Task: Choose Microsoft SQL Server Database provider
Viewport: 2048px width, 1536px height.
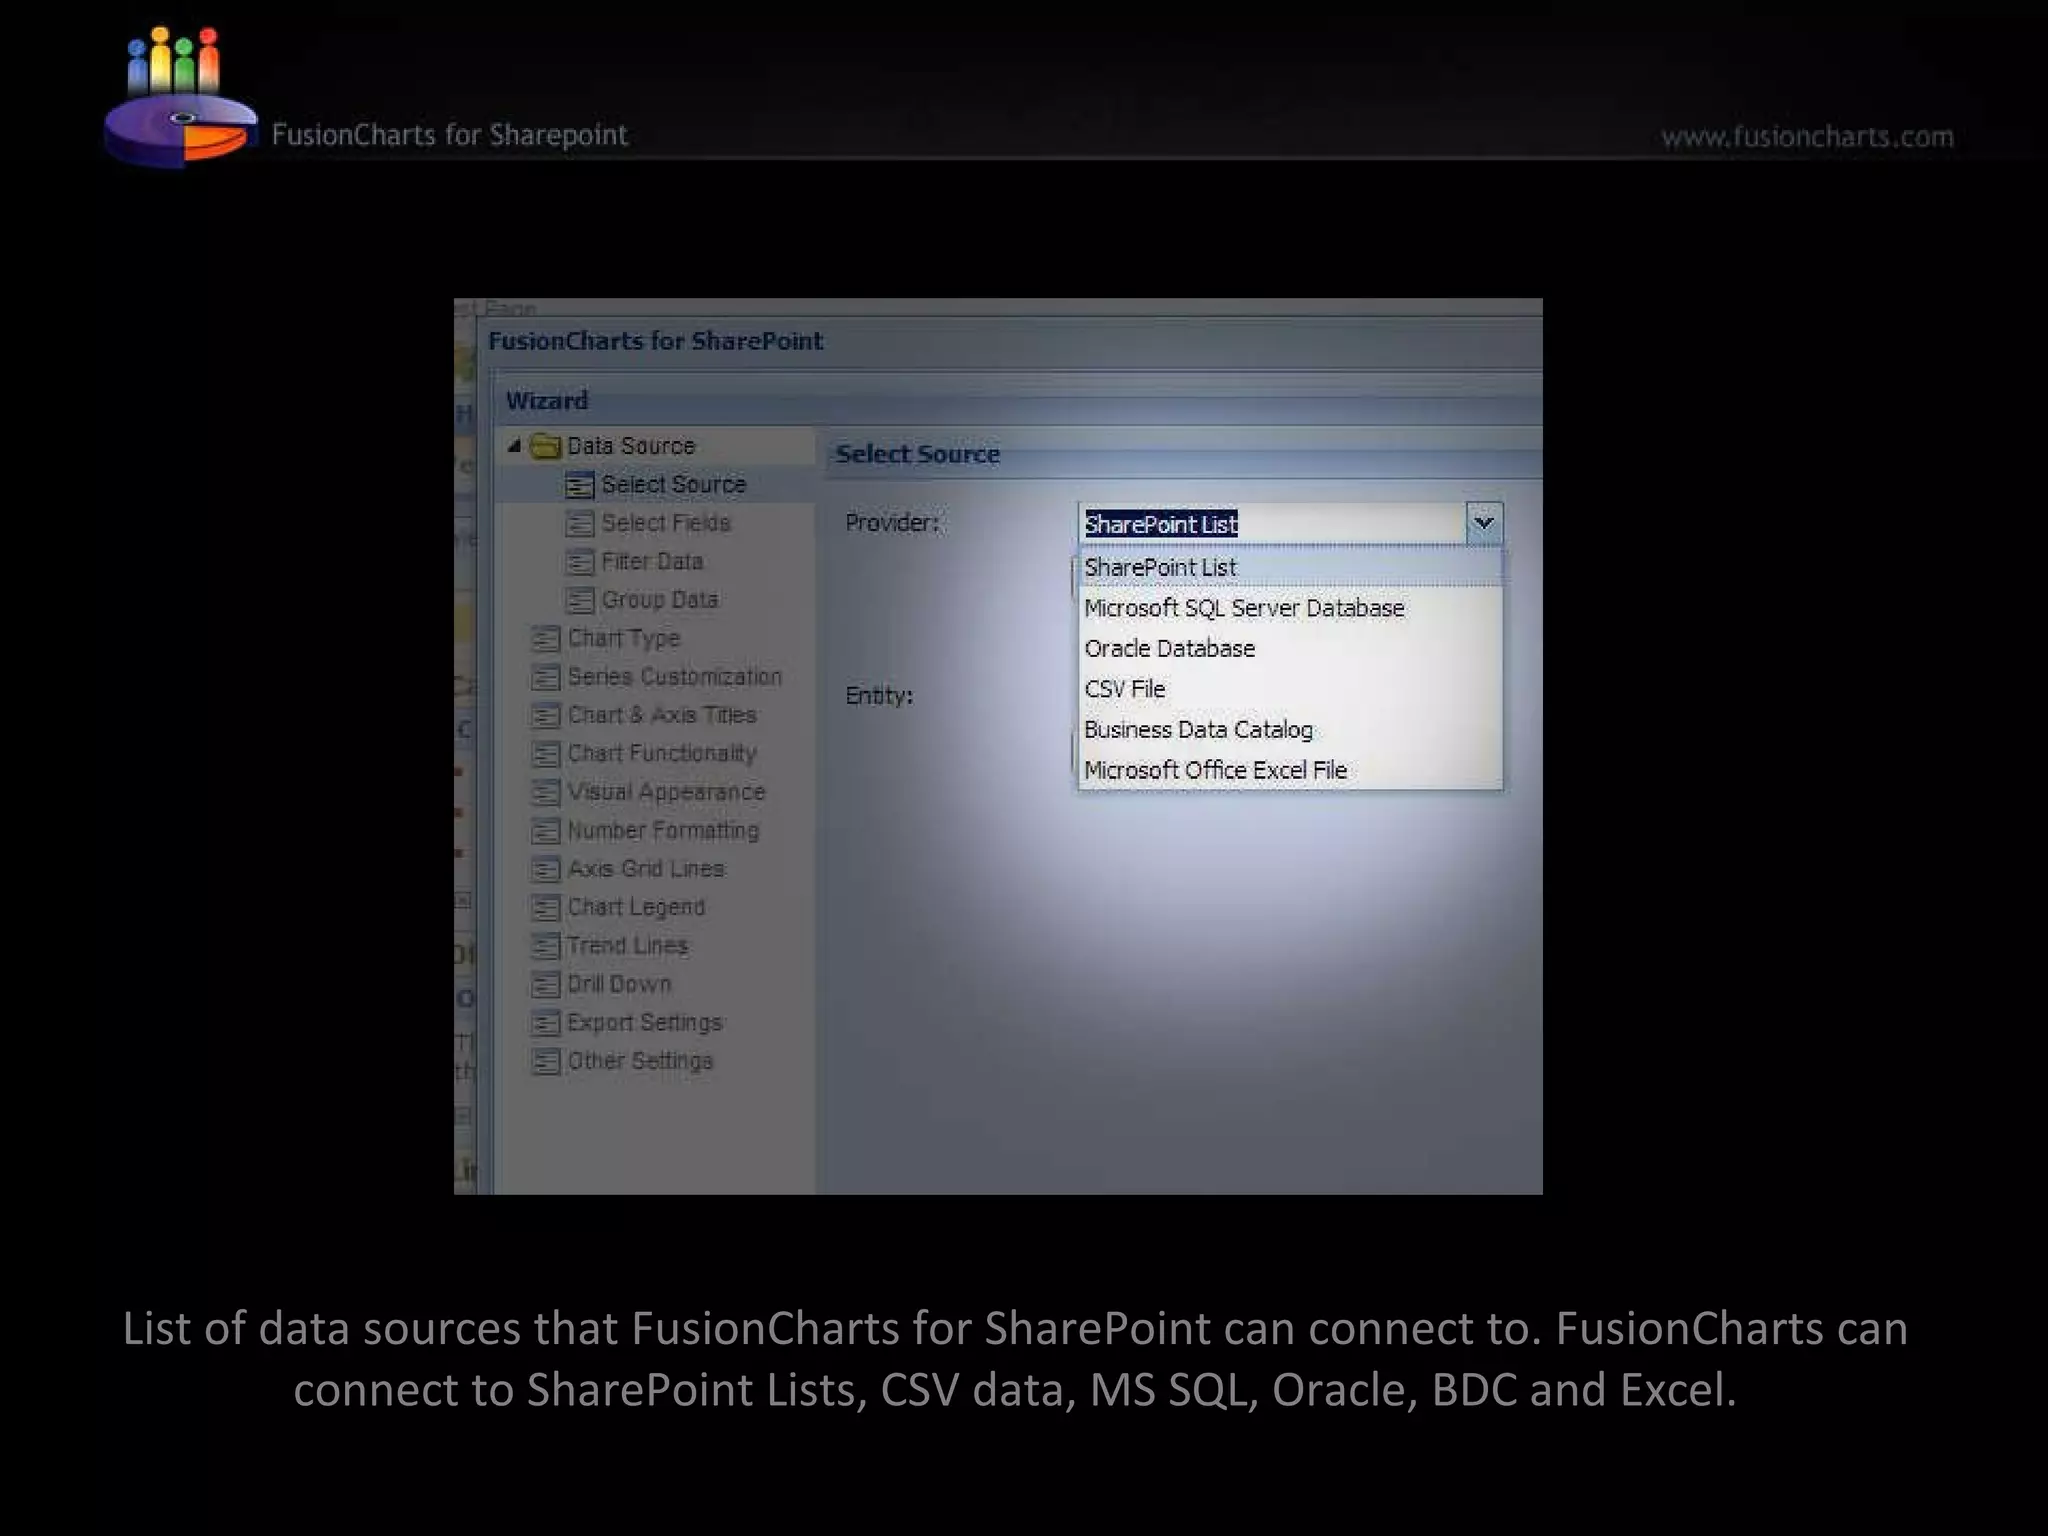Action: pos(1290,608)
